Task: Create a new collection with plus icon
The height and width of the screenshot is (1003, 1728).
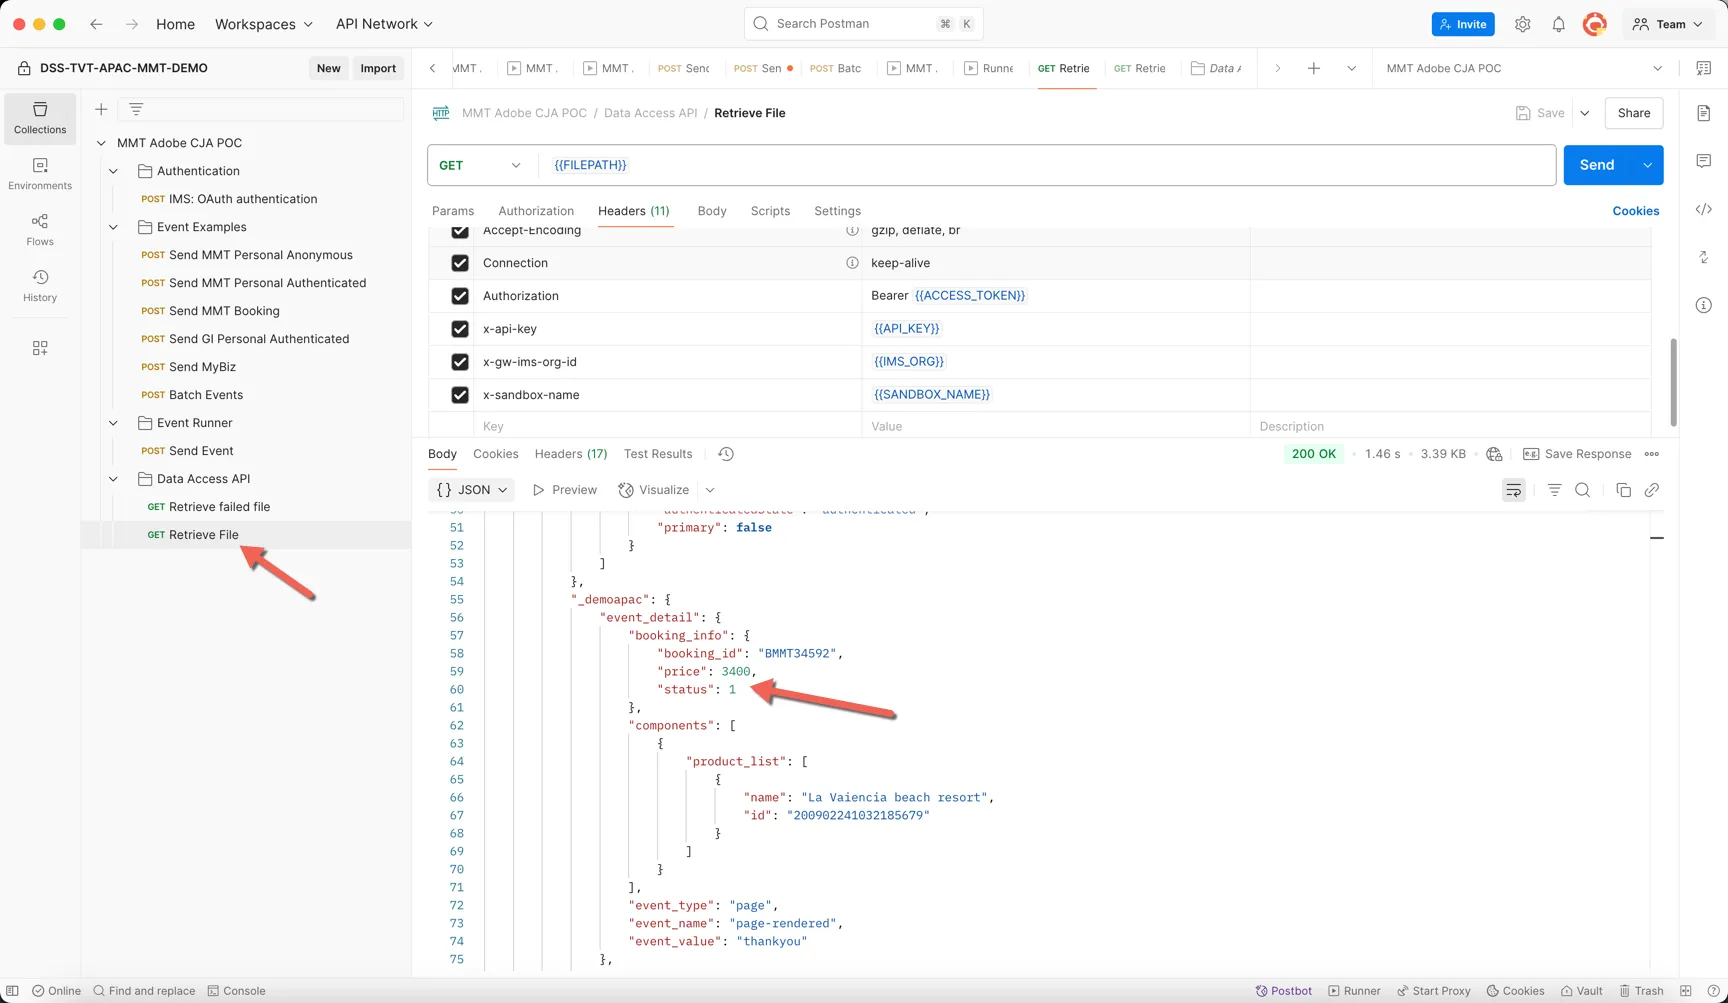Action: pyautogui.click(x=101, y=109)
